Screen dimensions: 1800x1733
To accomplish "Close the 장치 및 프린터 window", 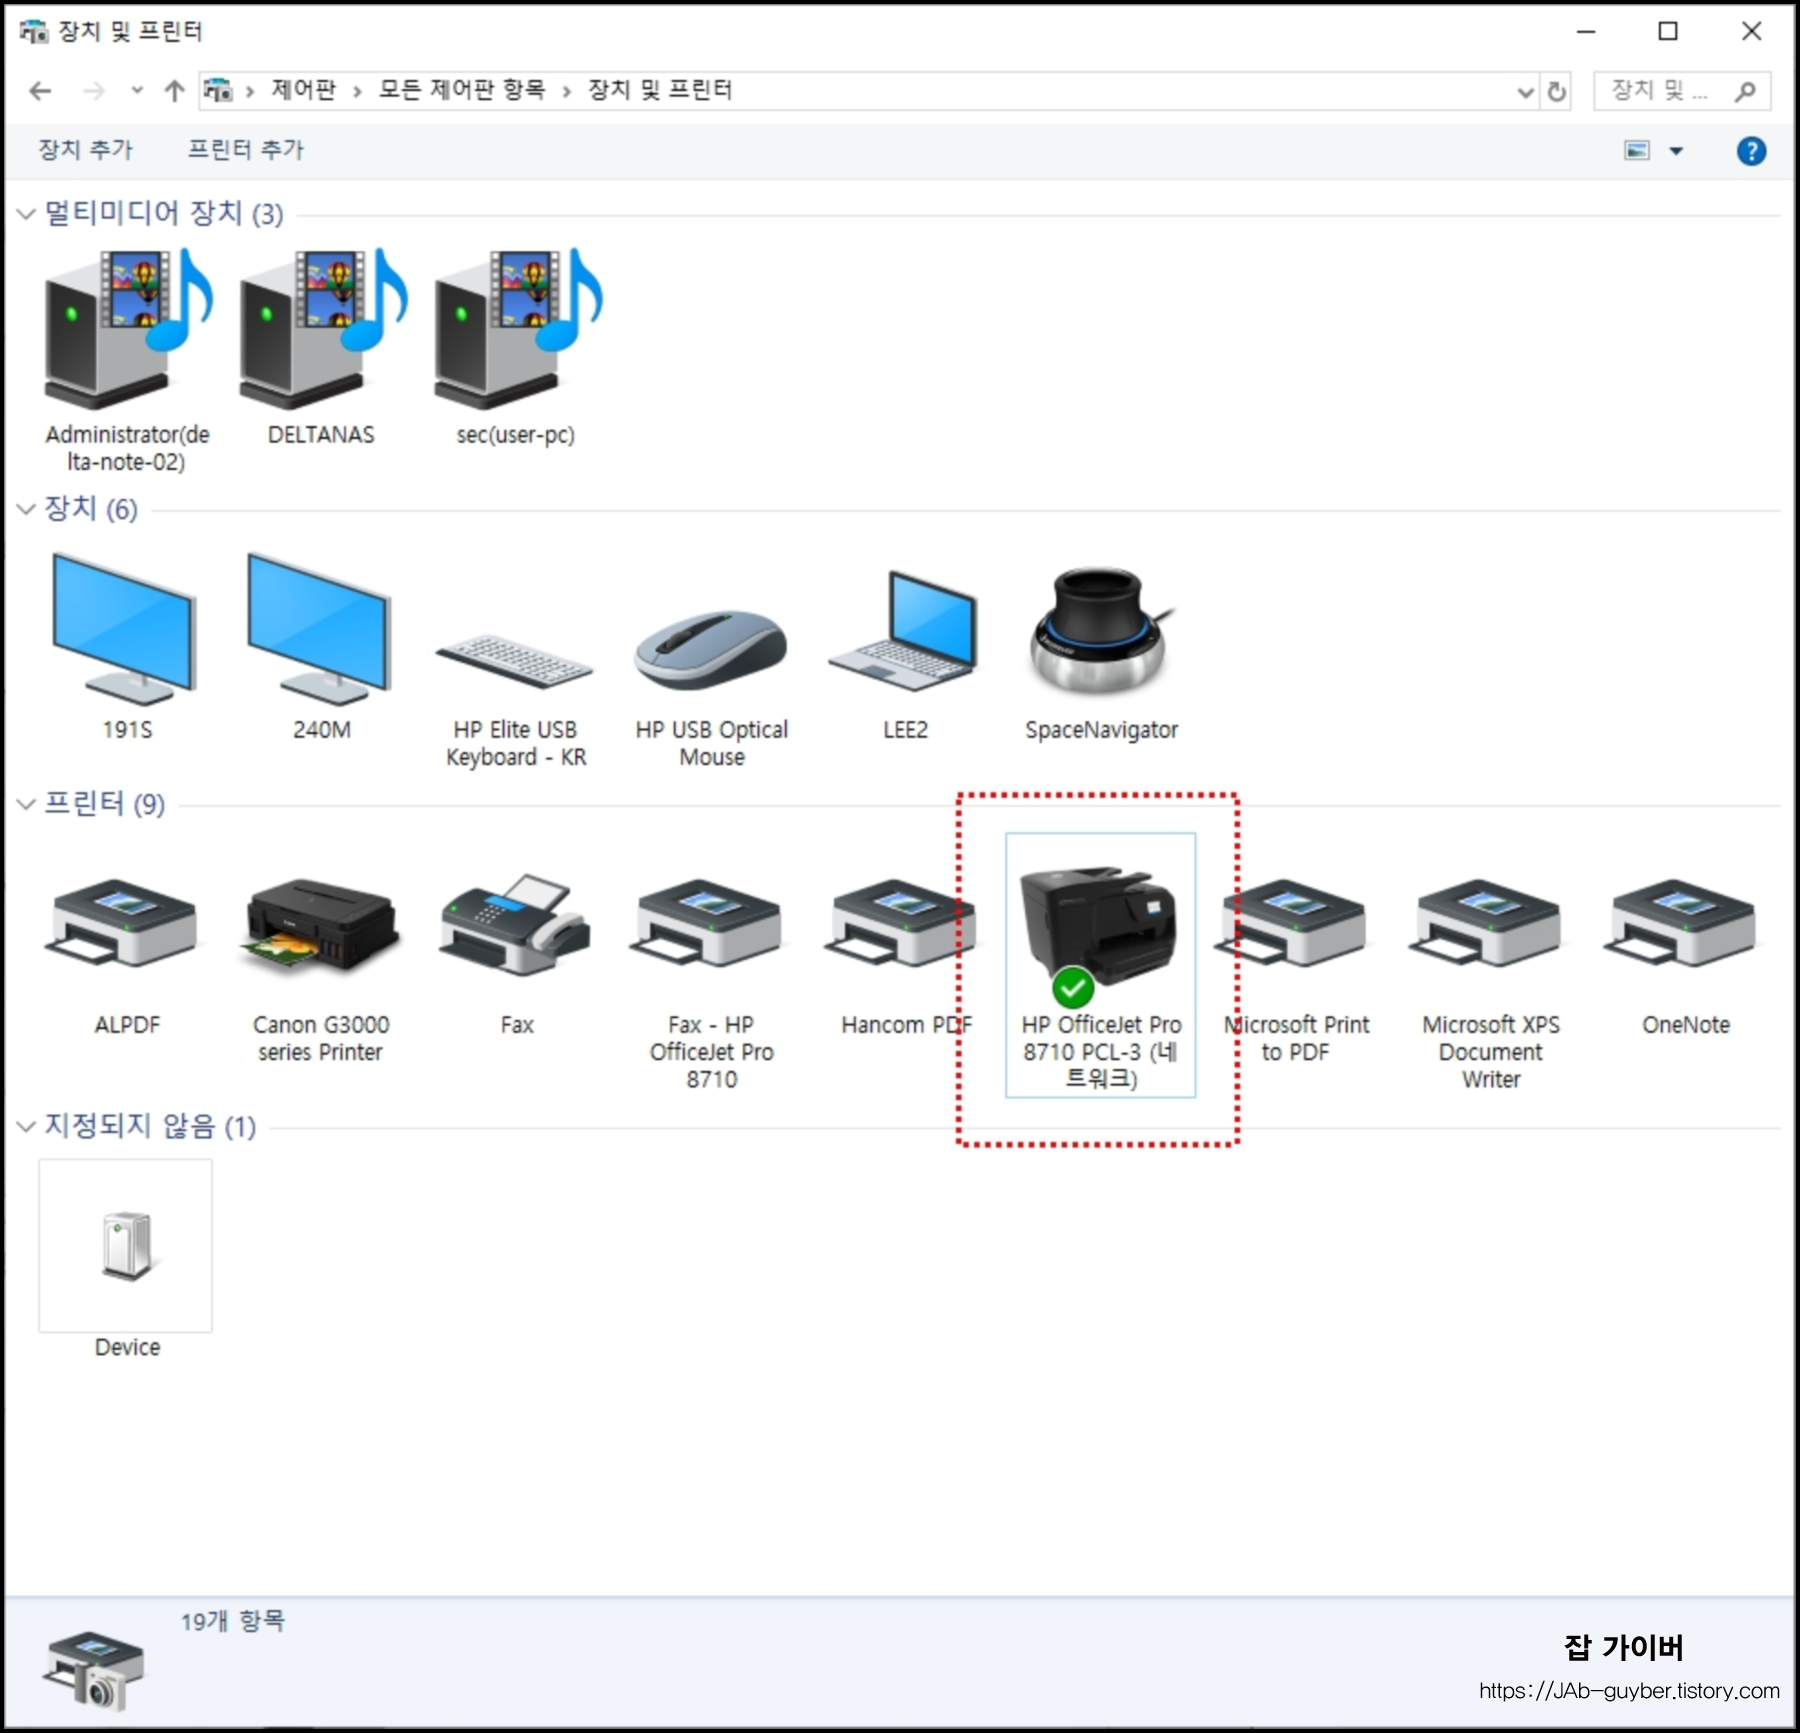I will 1751,31.
